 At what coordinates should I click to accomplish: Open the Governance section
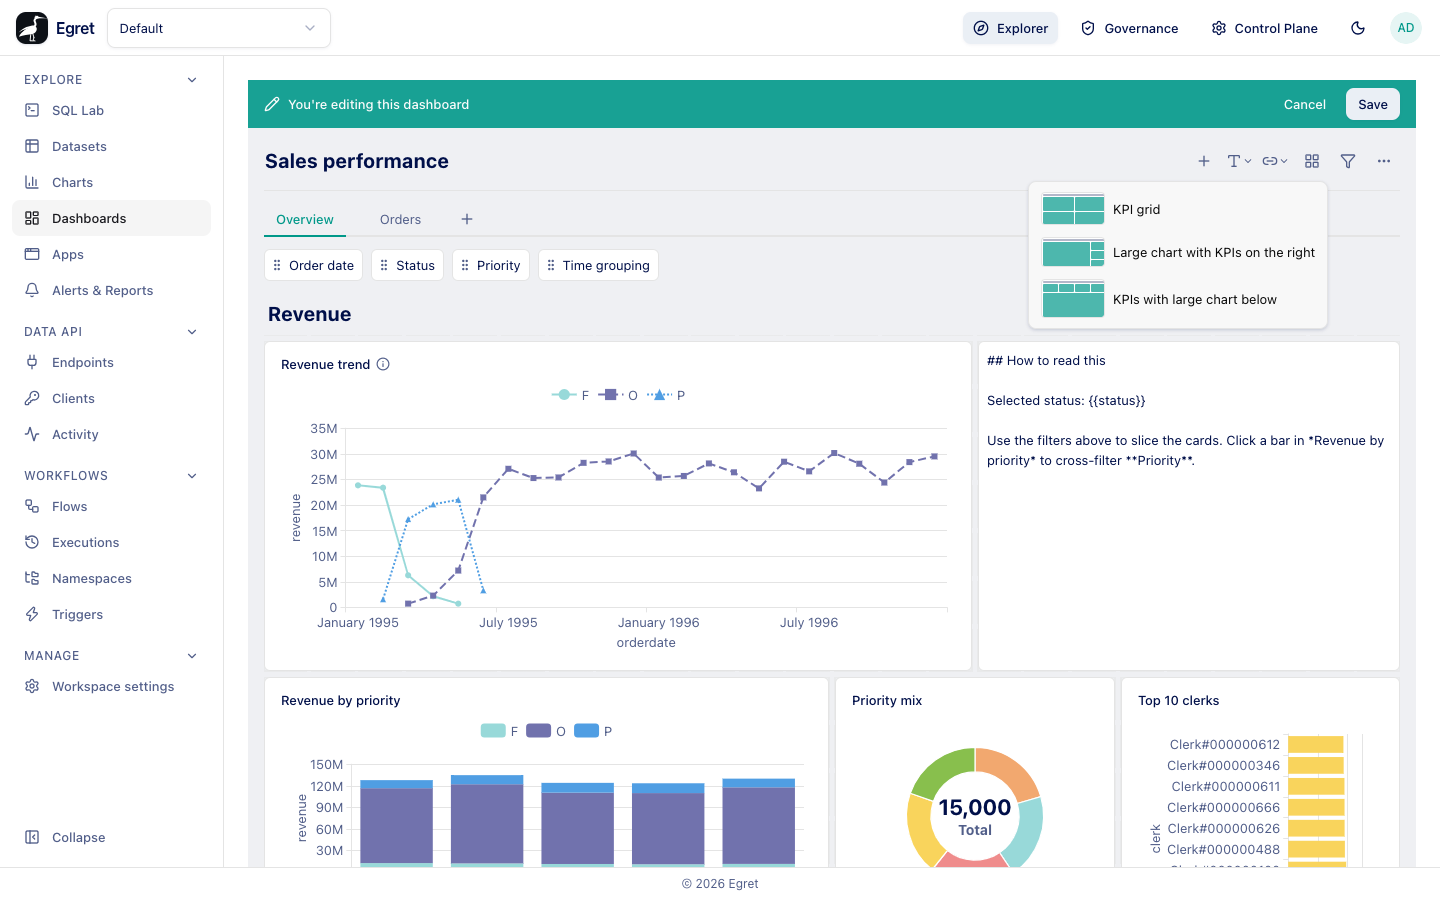[x=1129, y=28]
